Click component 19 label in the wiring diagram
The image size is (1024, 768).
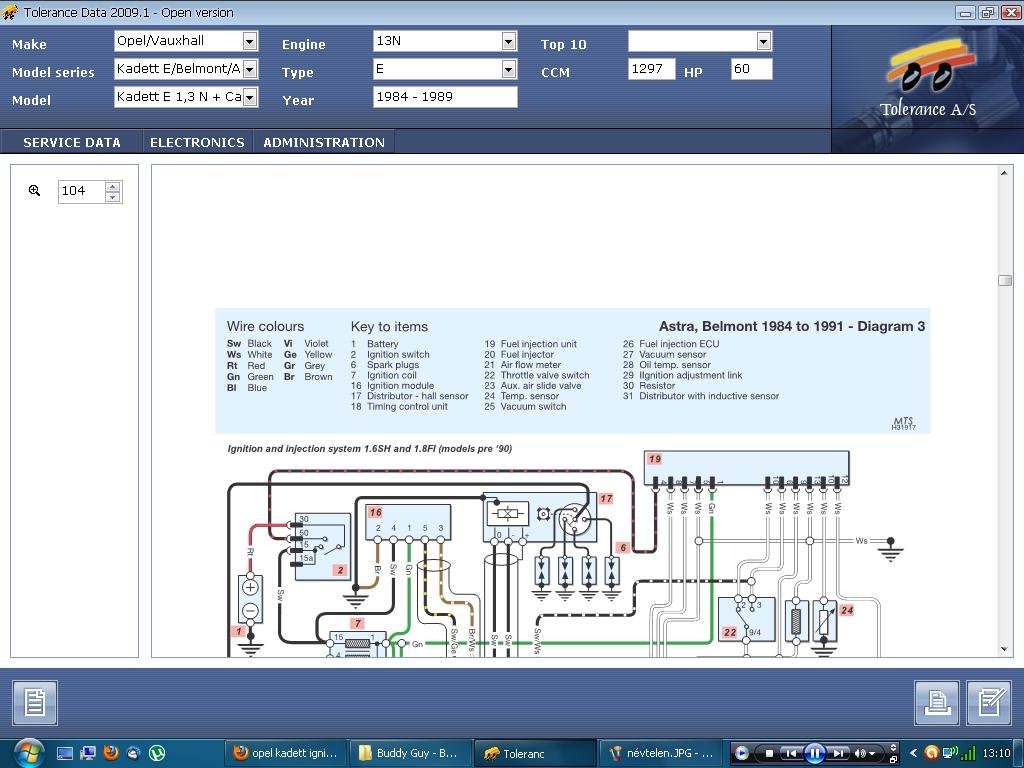[x=655, y=459]
